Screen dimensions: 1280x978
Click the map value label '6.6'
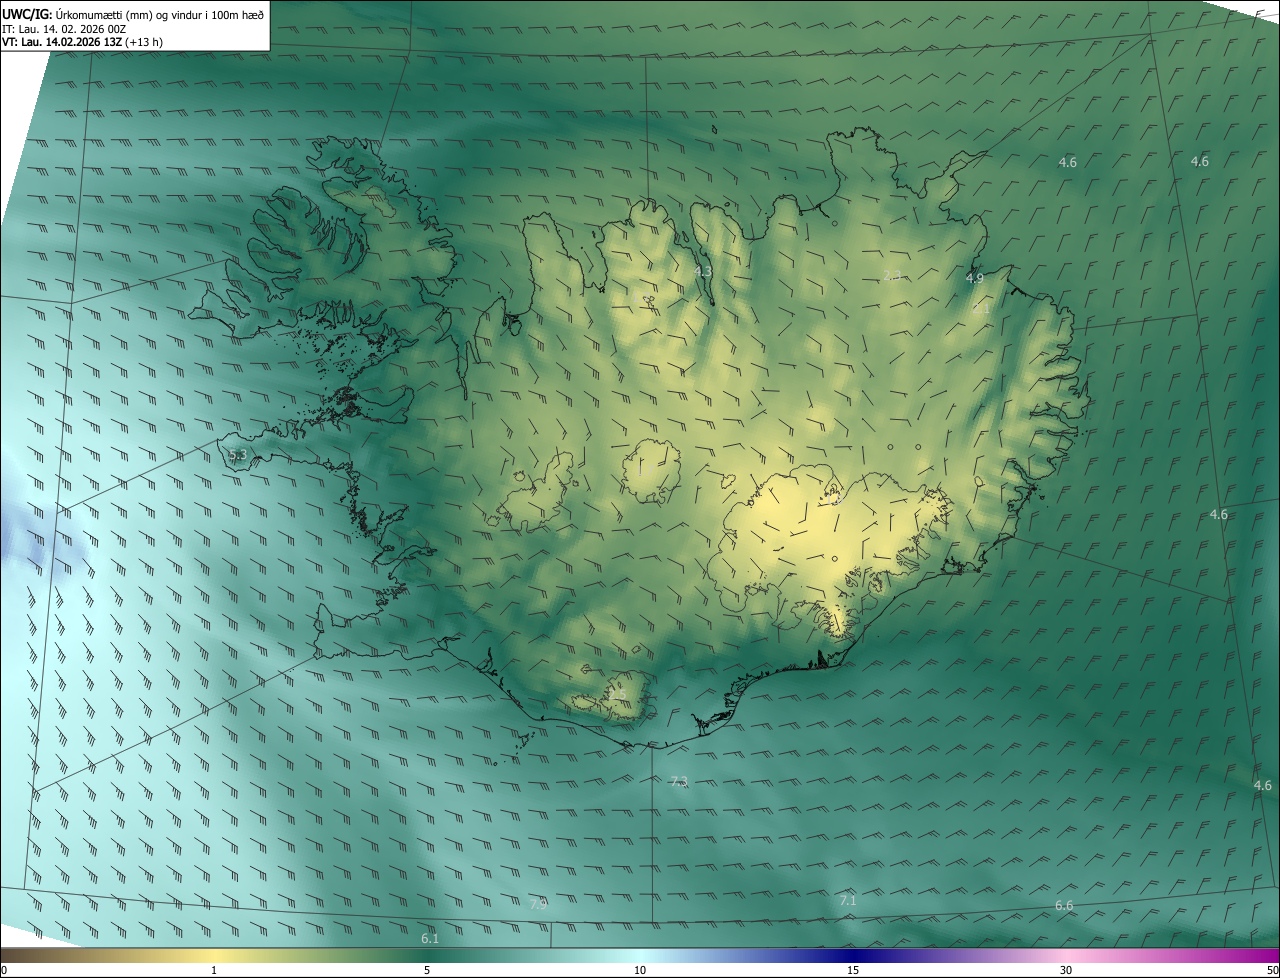(1064, 905)
